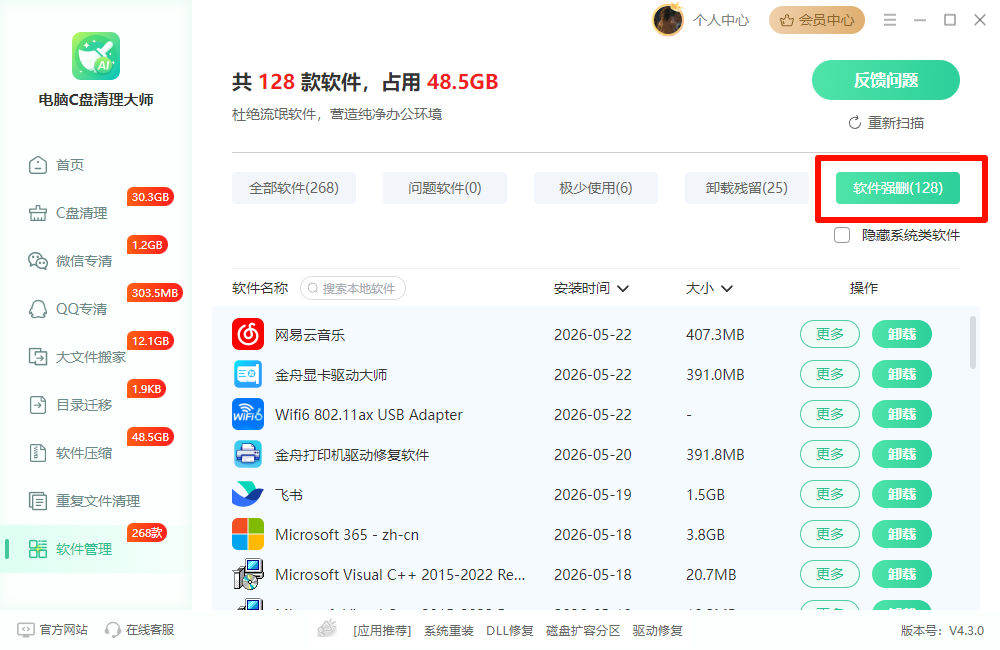1000x650 pixels.
Task: Switch to the 极少使用(6) tab
Action: tap(596, 188)
